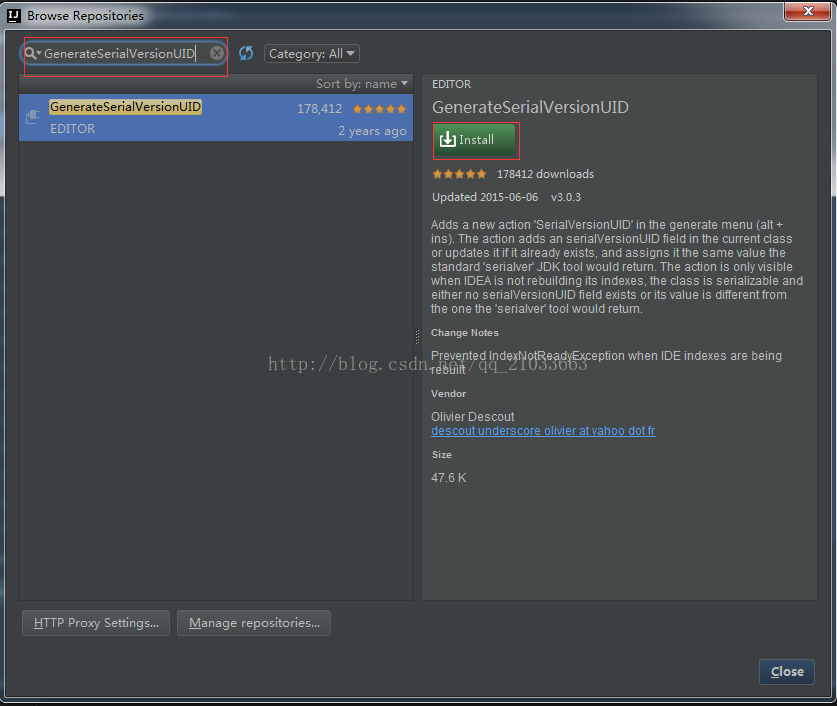
Task: Click the '178,412' download count in the list row
Action: pyautogui.click(x=319, y=109)
